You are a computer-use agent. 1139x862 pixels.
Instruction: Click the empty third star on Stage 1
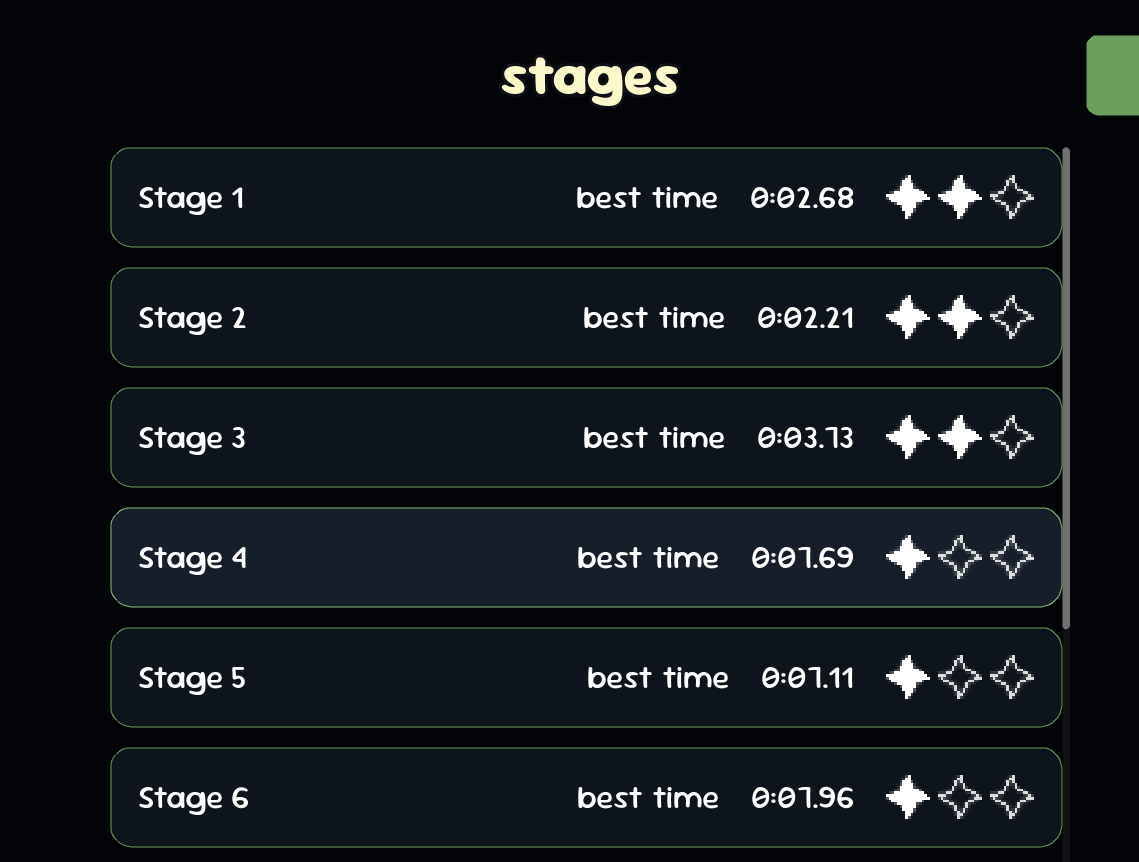coord(1012,198)
